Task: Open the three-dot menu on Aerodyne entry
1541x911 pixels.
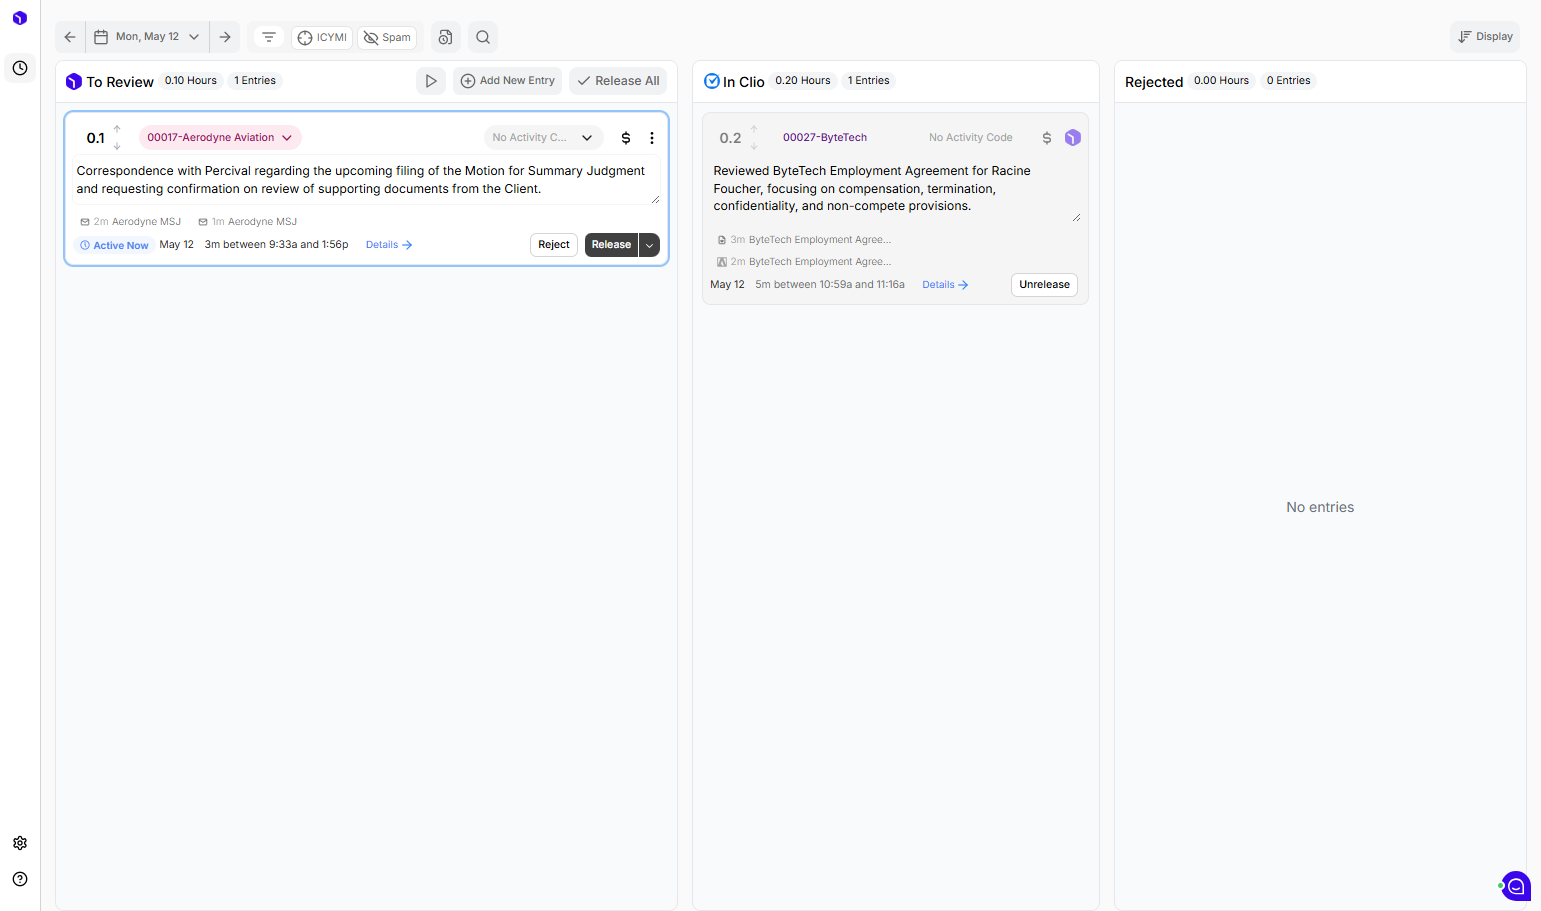Action: tap(652, 138)
